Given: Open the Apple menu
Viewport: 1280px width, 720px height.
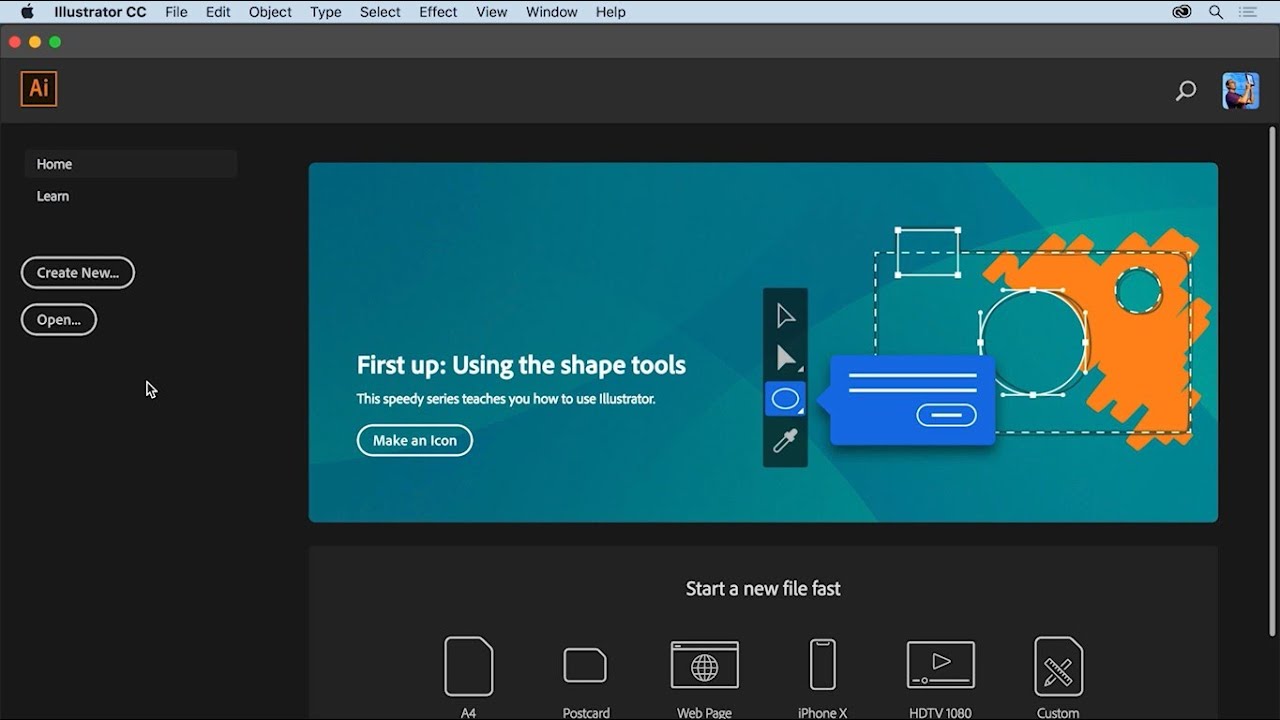Looking at the screenshot, I should click(x=27, y=12).
